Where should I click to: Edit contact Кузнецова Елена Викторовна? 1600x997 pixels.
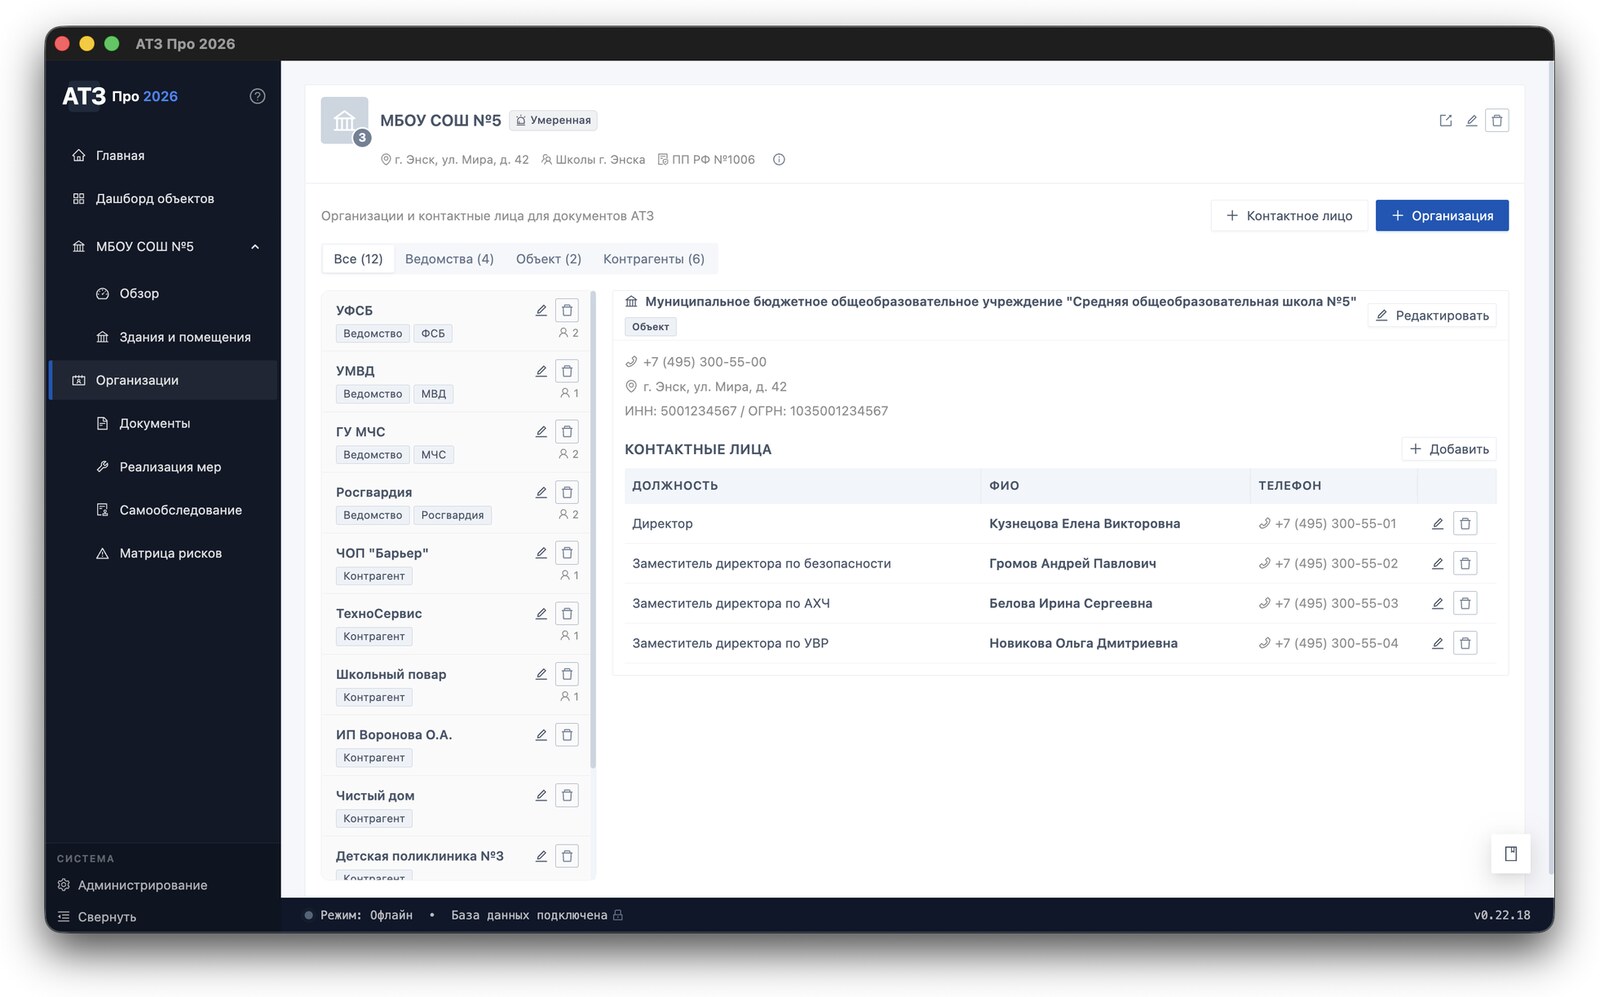click(x=1437, y=523)
